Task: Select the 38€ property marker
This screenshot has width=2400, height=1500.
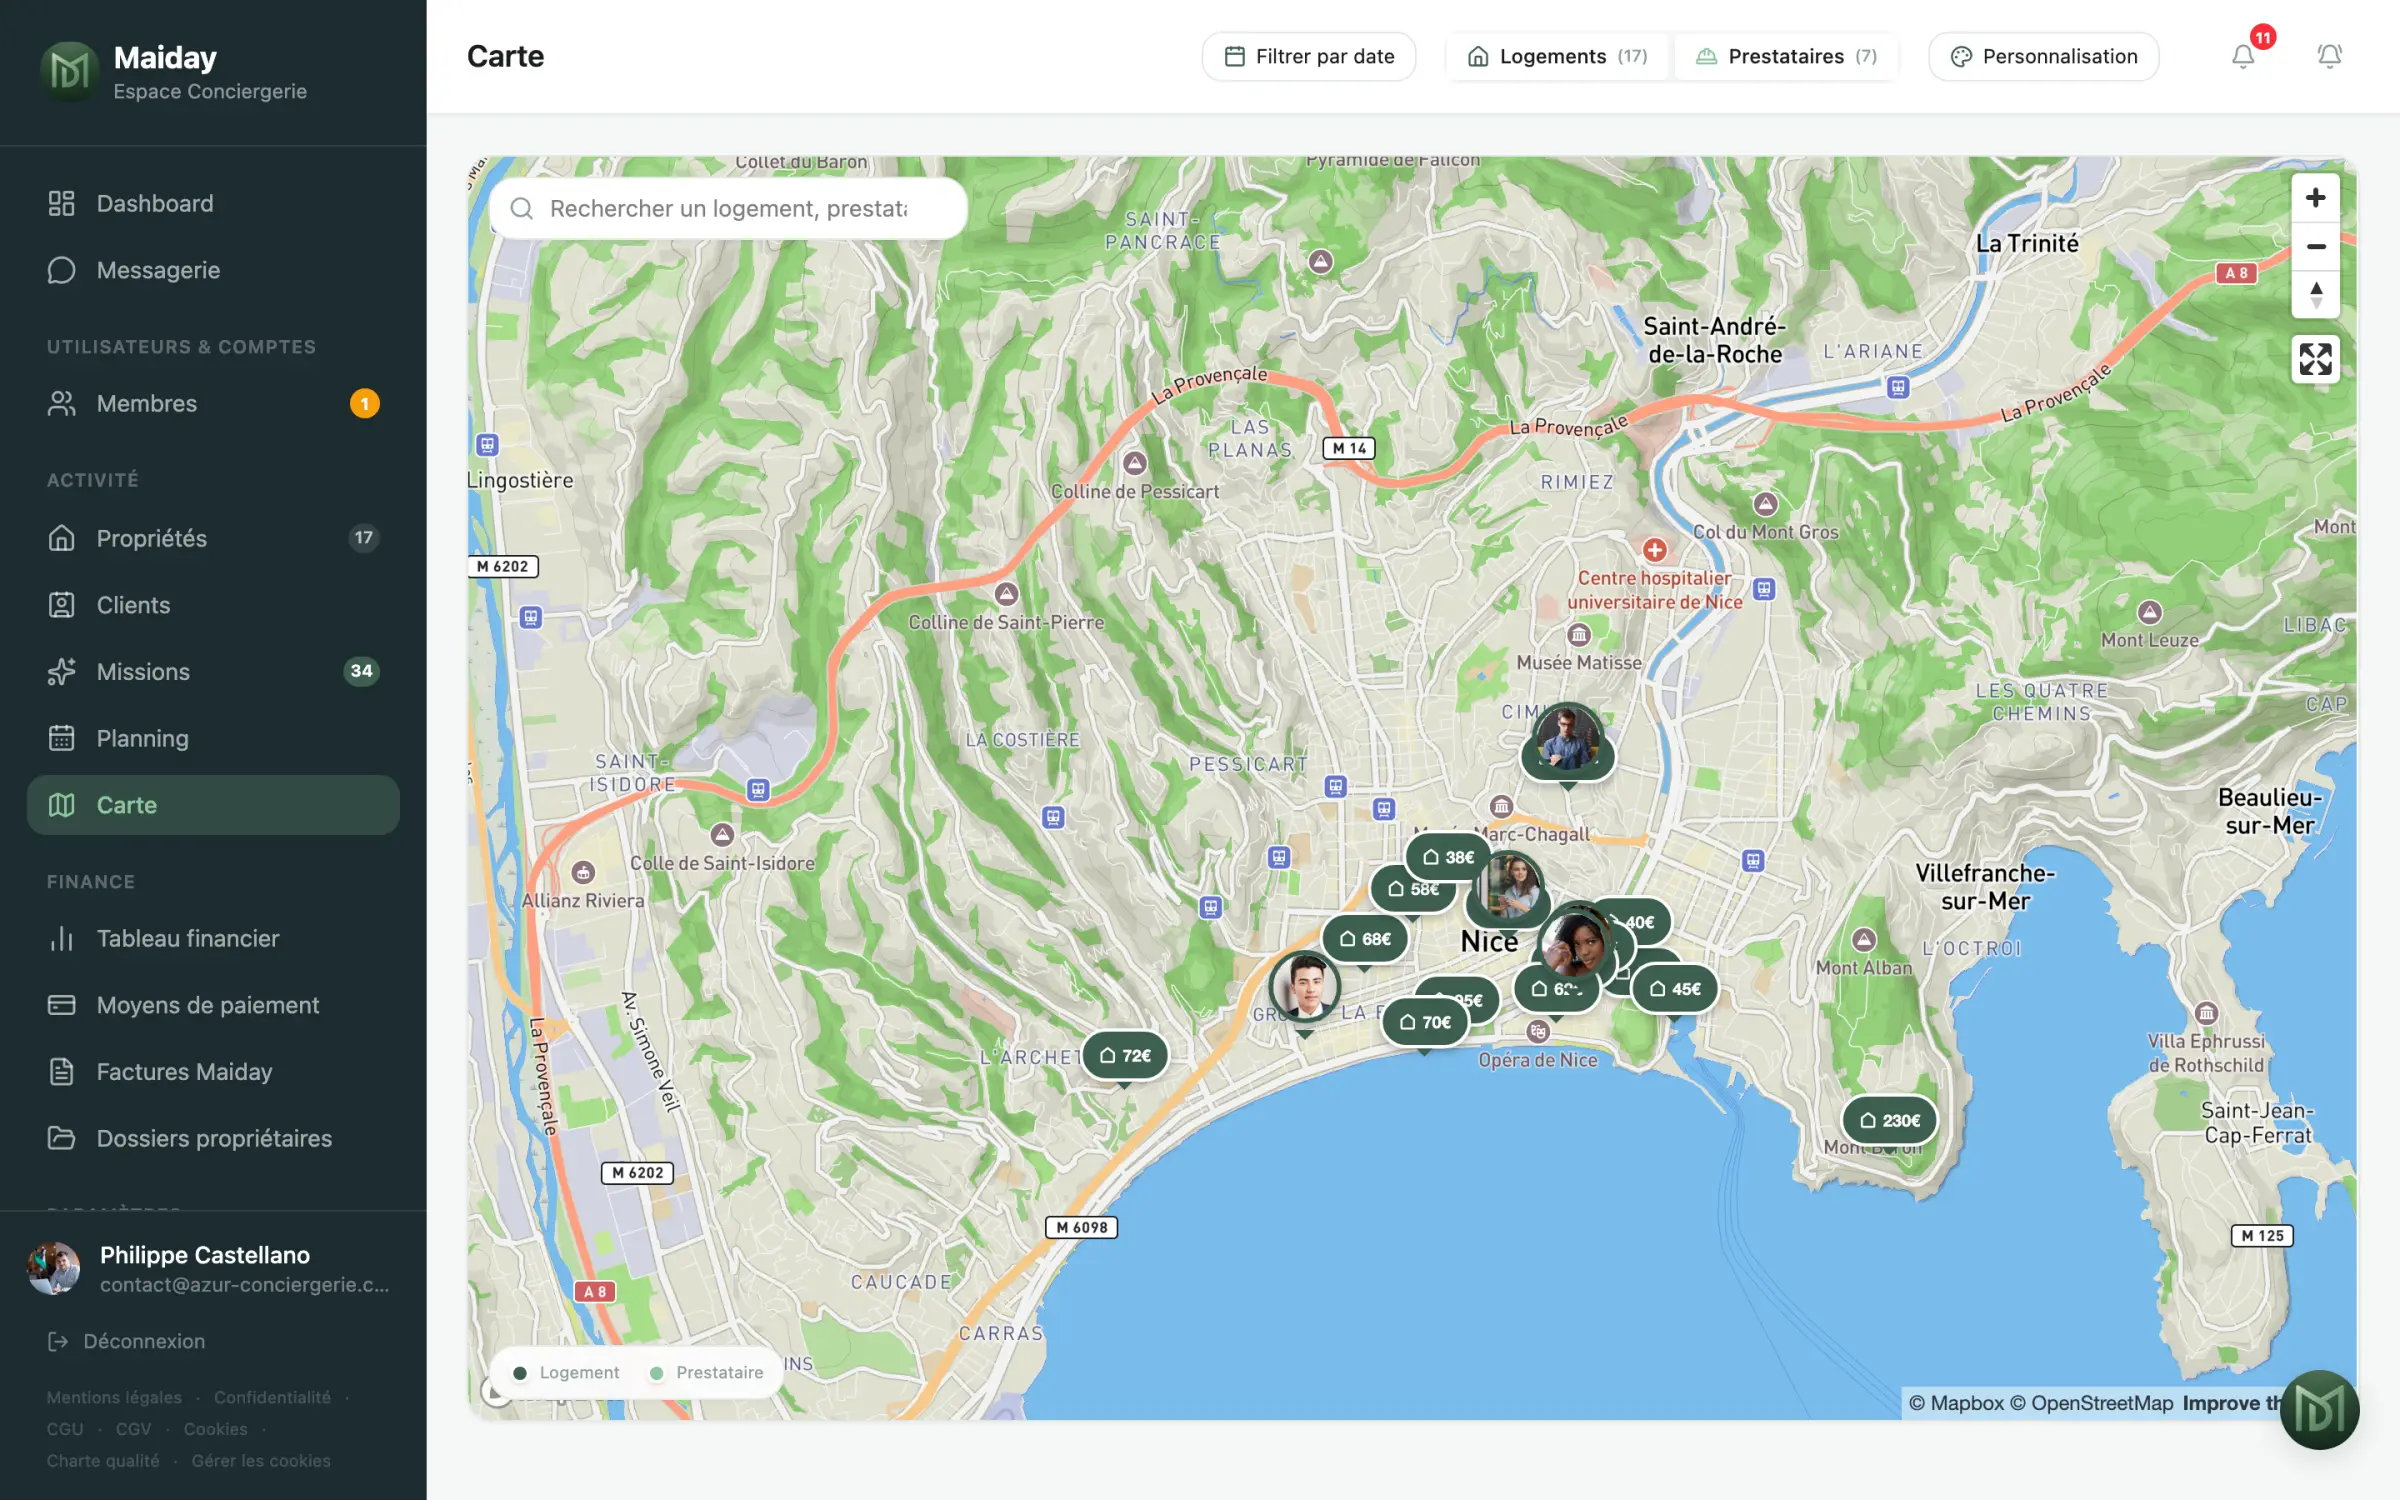Action: tap(1448, 857)
